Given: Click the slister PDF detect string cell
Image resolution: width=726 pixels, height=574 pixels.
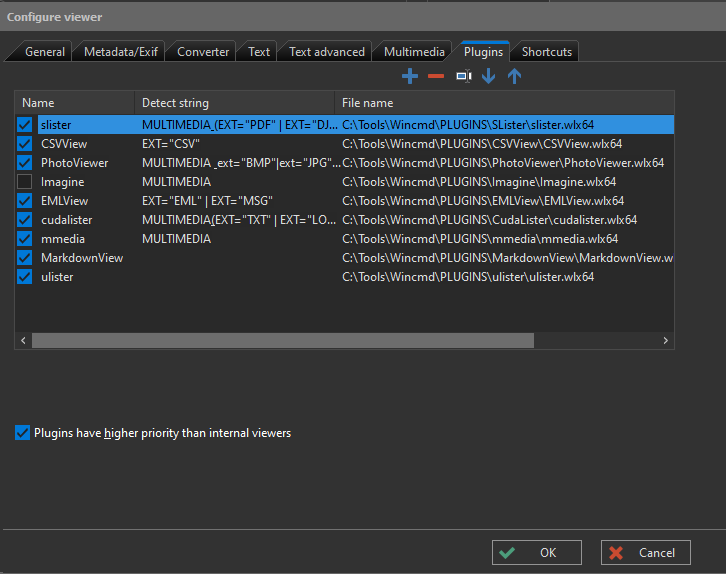Looking at the screenshot, I should coord(240,125).
